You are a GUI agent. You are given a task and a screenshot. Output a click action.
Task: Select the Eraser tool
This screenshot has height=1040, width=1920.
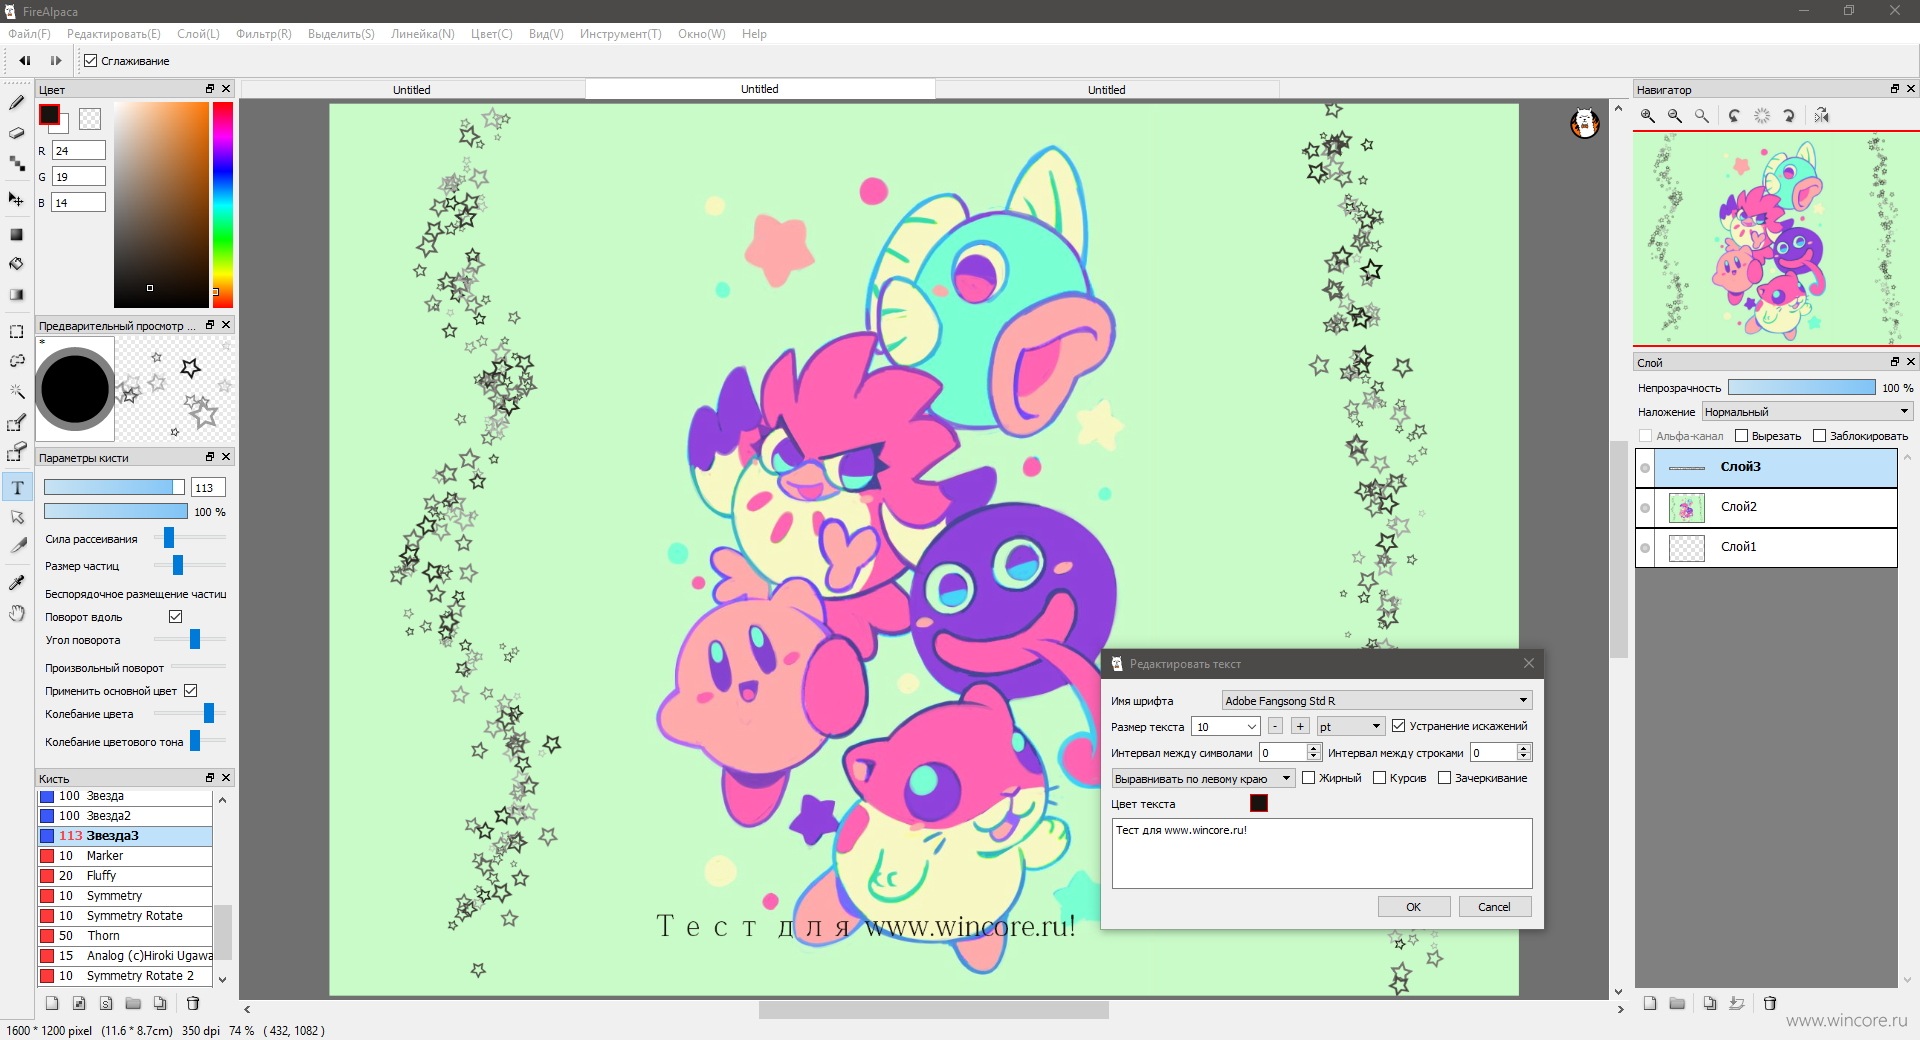(16, 133)
